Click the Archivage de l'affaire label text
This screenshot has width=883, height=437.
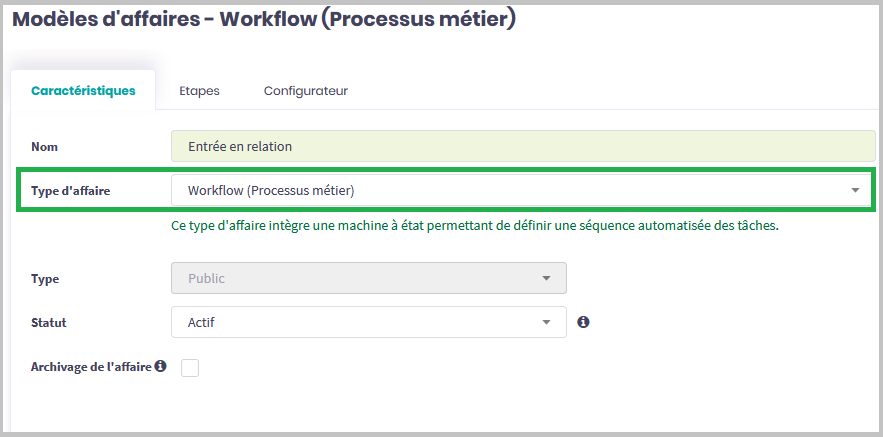point(91,367)
